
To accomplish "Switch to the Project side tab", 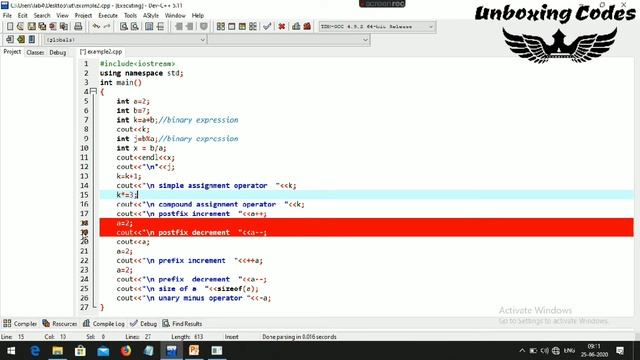I will 12,52.
